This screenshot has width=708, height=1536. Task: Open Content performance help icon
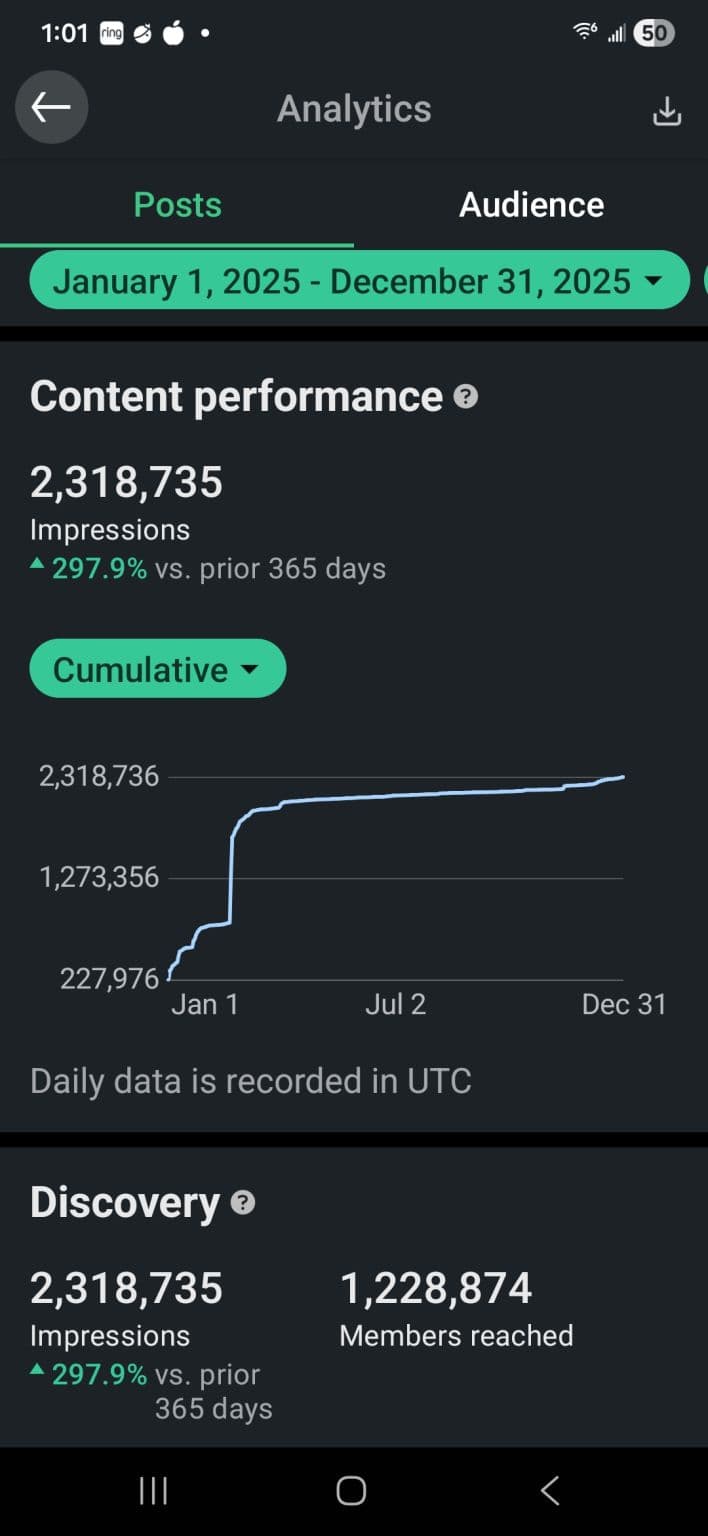(x=465, y=398)
